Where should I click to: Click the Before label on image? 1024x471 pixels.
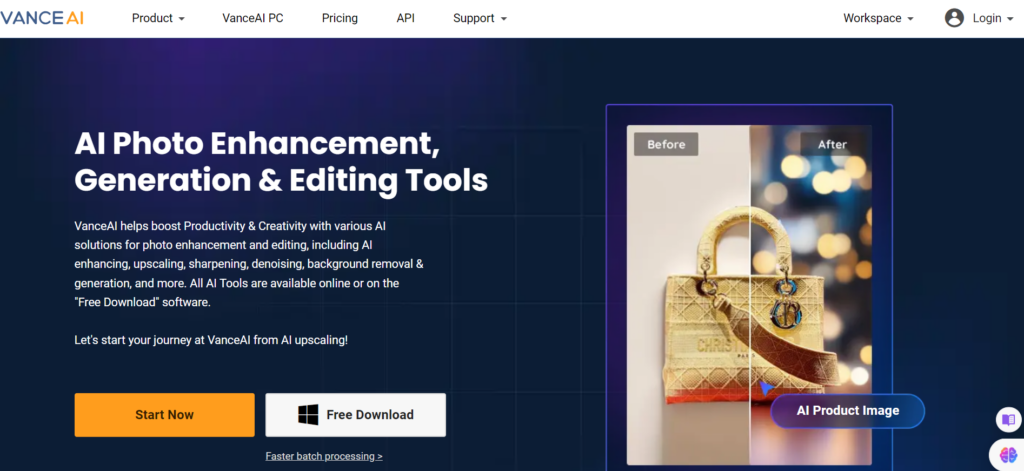pyautogui.click(x=666, y=144)
